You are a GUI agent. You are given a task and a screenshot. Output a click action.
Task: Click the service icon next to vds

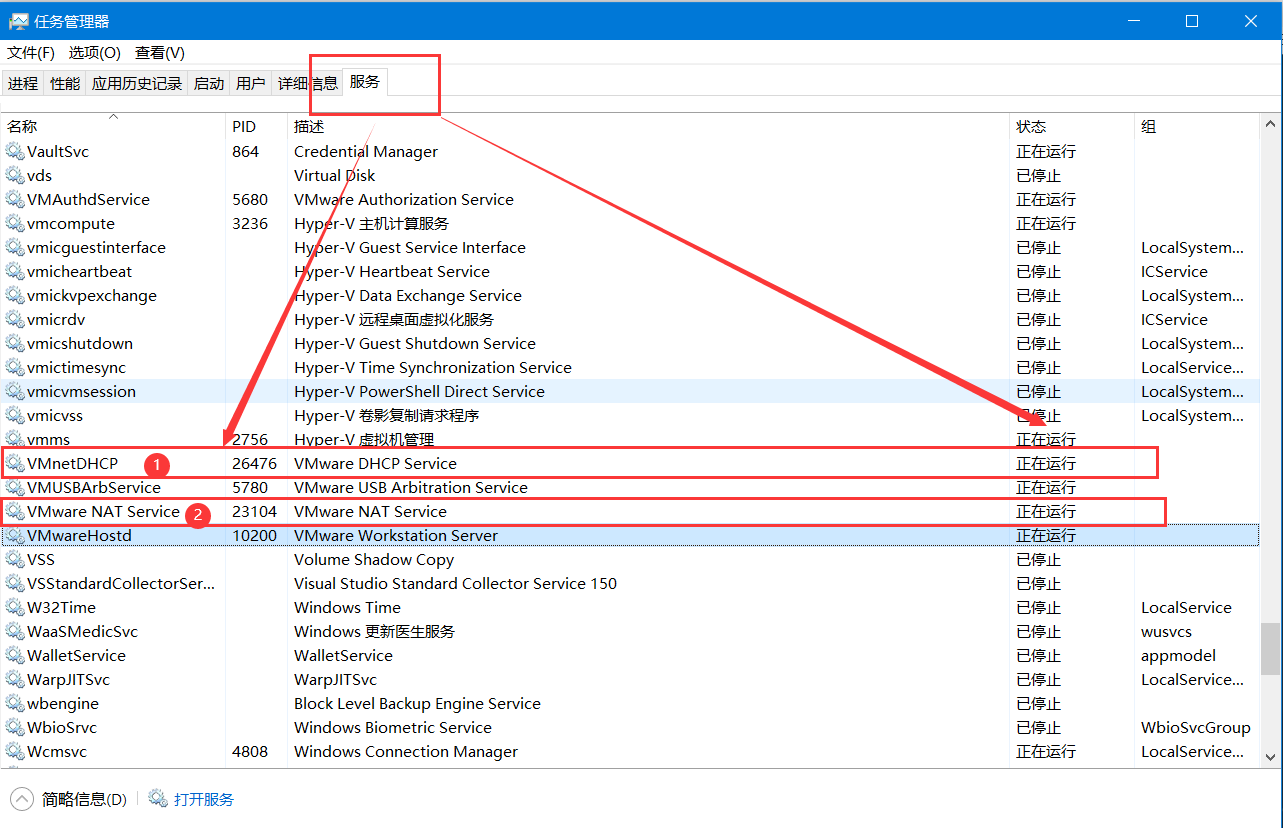pos(14,176)
